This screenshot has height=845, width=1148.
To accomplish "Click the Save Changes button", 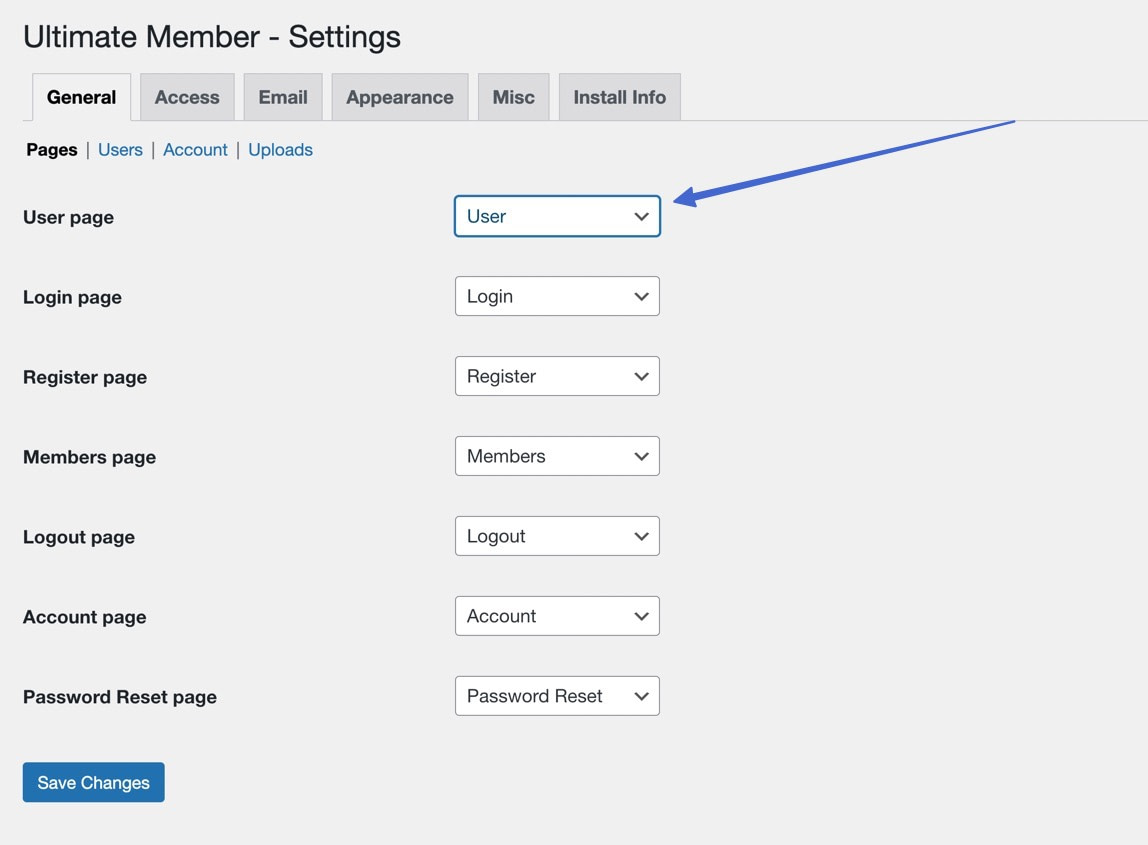I will pos(93,782).
